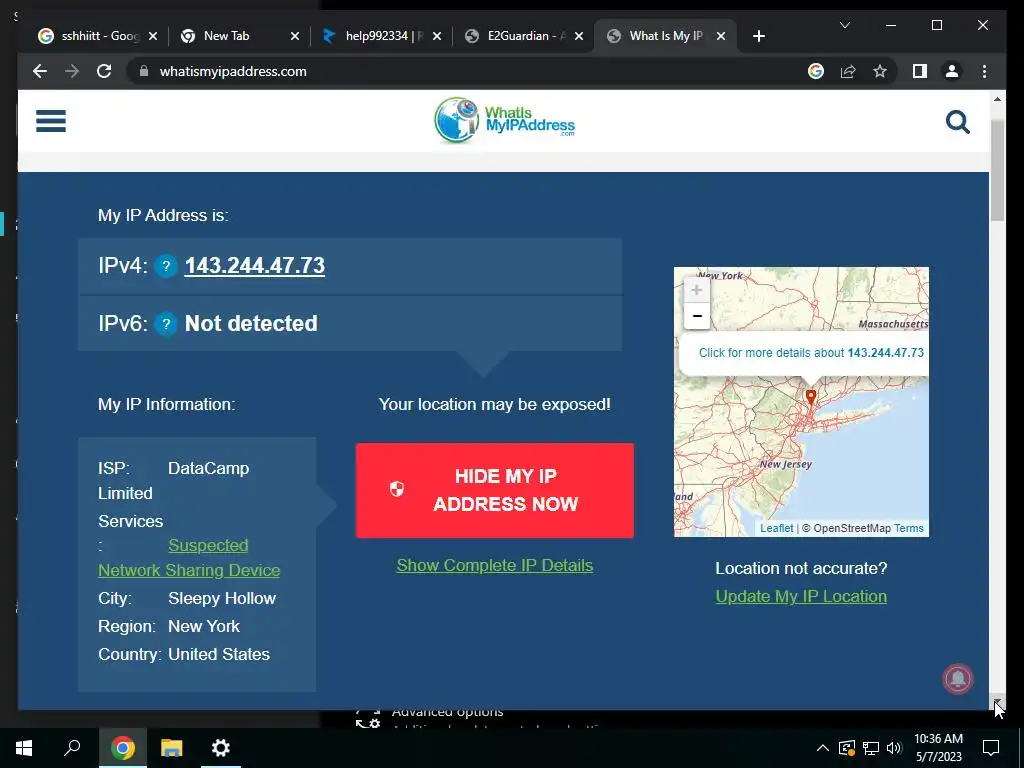Open Settings gear in taskbar
Image resolution: width=1024 pixels, height=768 pixels.
(221, 748)
